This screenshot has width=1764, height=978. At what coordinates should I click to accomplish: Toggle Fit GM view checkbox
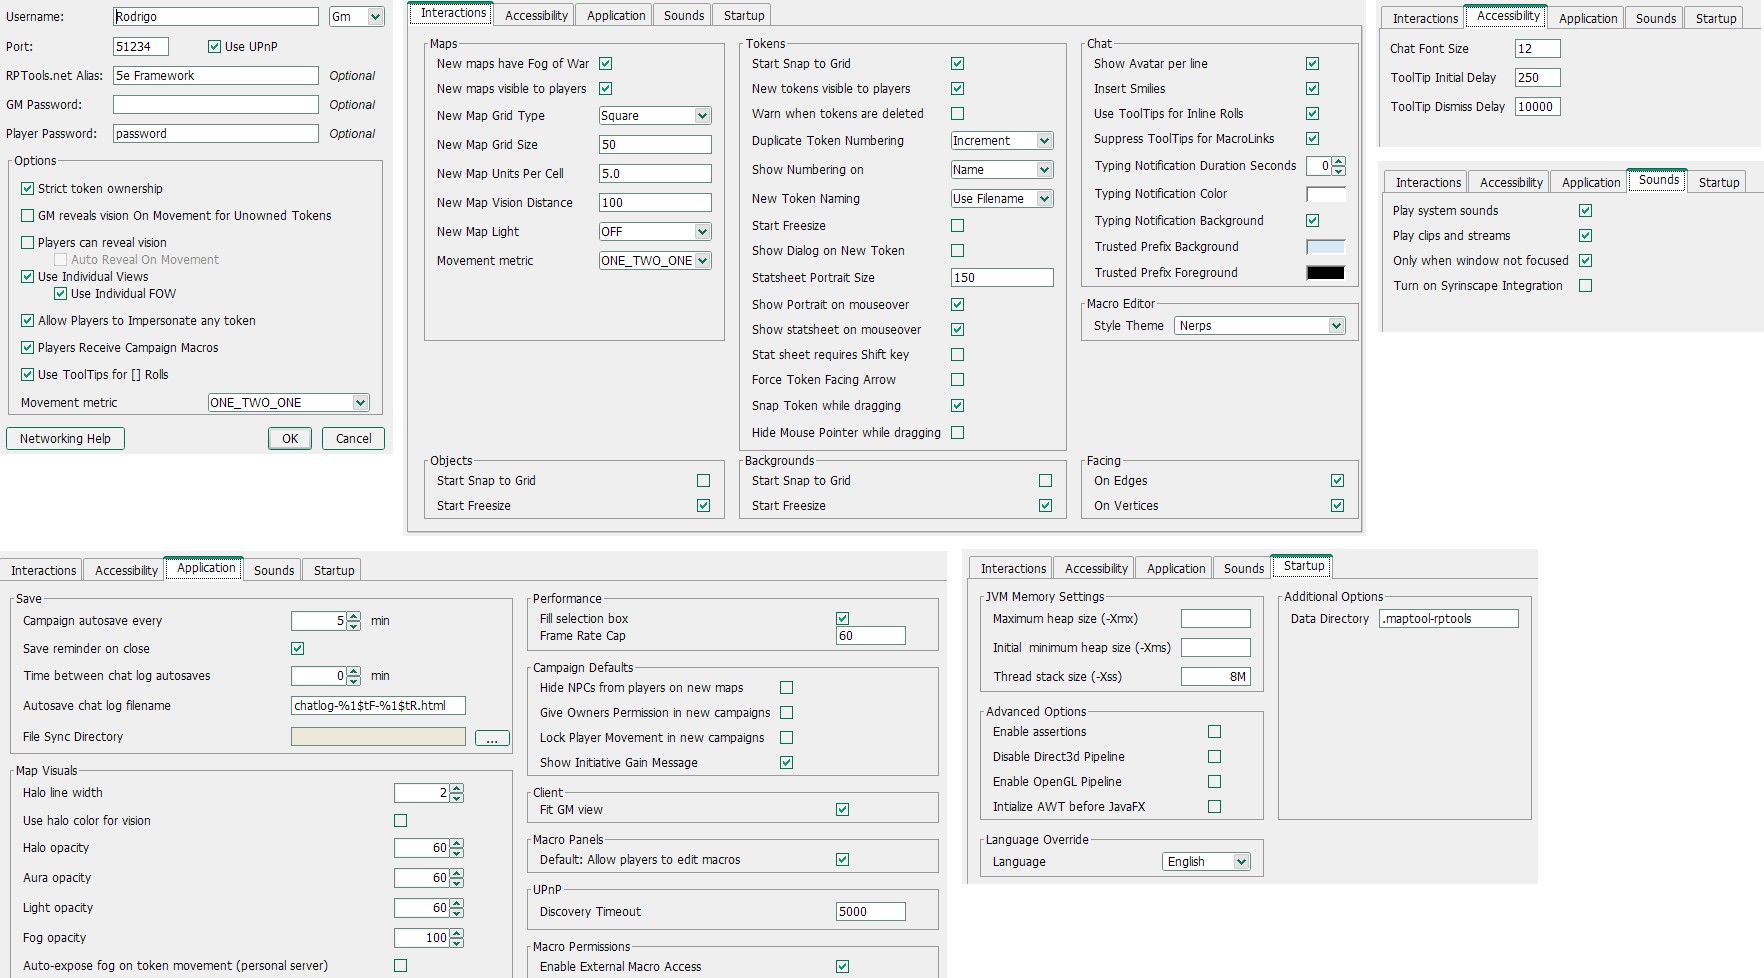(842, 810)
